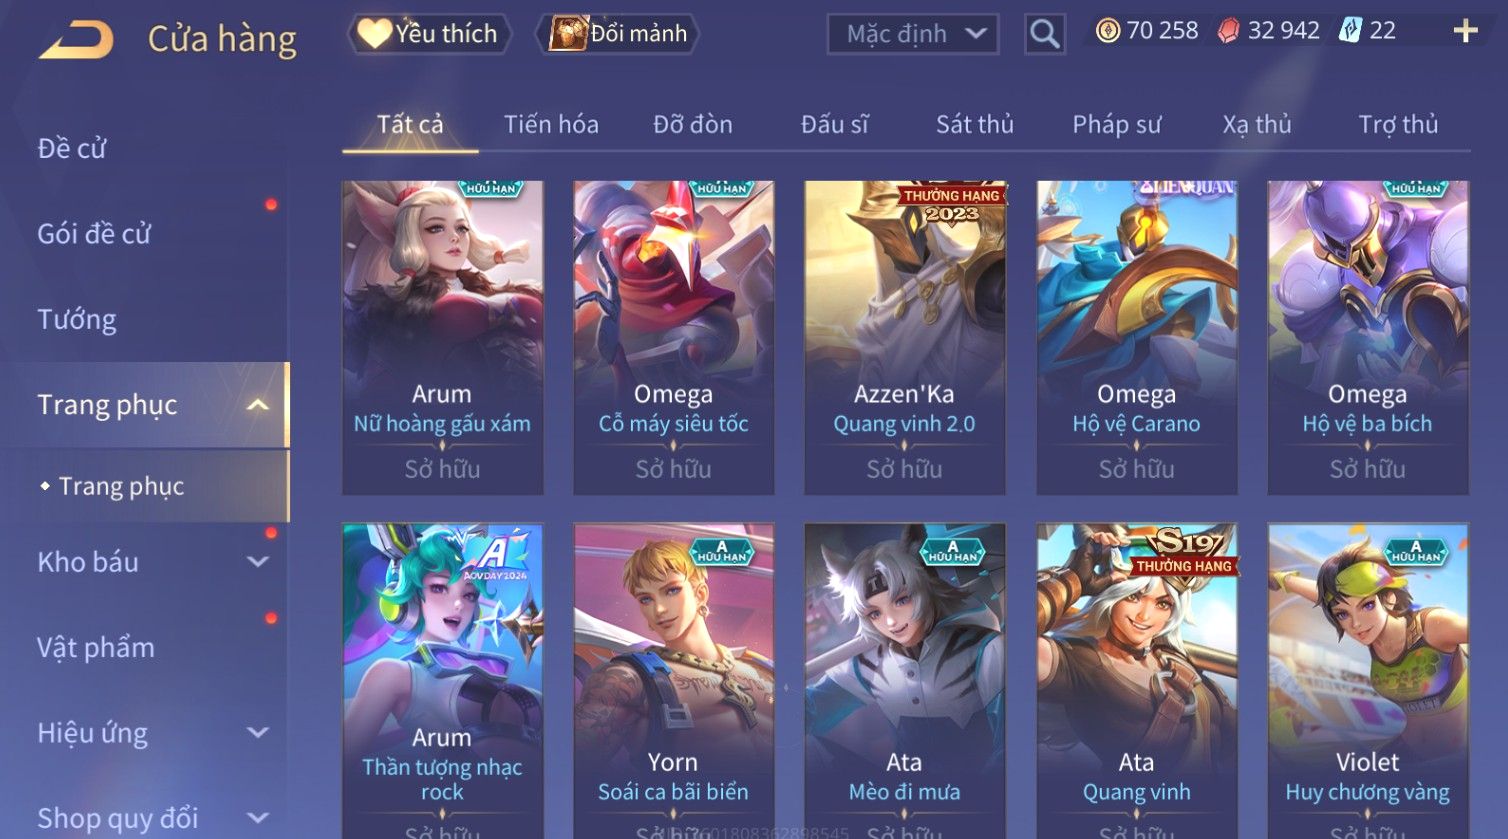
Task: Click the gold coin currency icon
Action: click(1107, 31)
